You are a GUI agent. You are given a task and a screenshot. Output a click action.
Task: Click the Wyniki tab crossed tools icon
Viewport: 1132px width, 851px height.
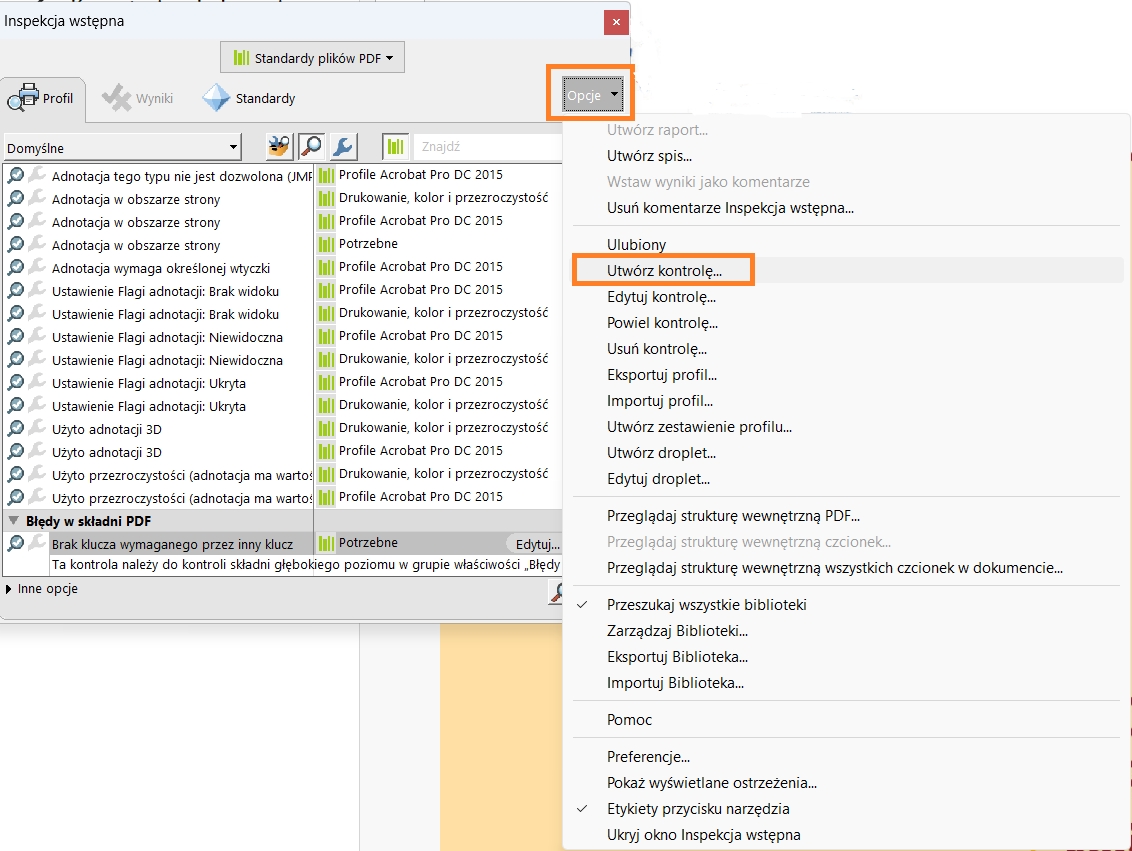pyautogui.click(x=116, y=97)
